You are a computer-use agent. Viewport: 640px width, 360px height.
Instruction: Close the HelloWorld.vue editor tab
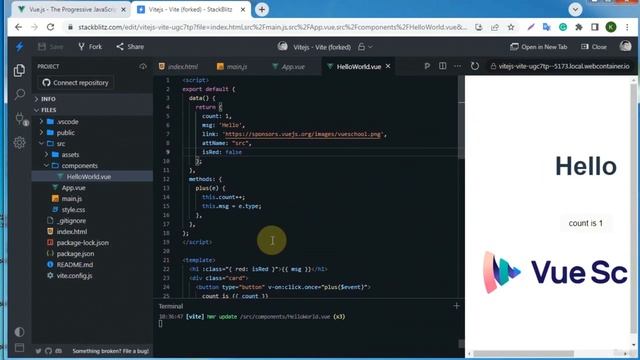(x=388, y=66)
